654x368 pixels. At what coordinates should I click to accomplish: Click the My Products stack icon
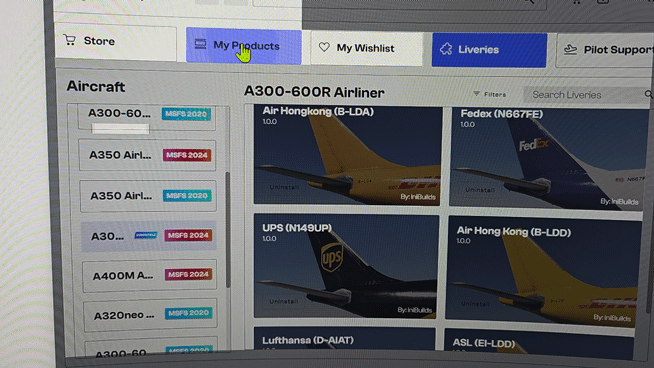pyautogui.click(x=201, y=44)
